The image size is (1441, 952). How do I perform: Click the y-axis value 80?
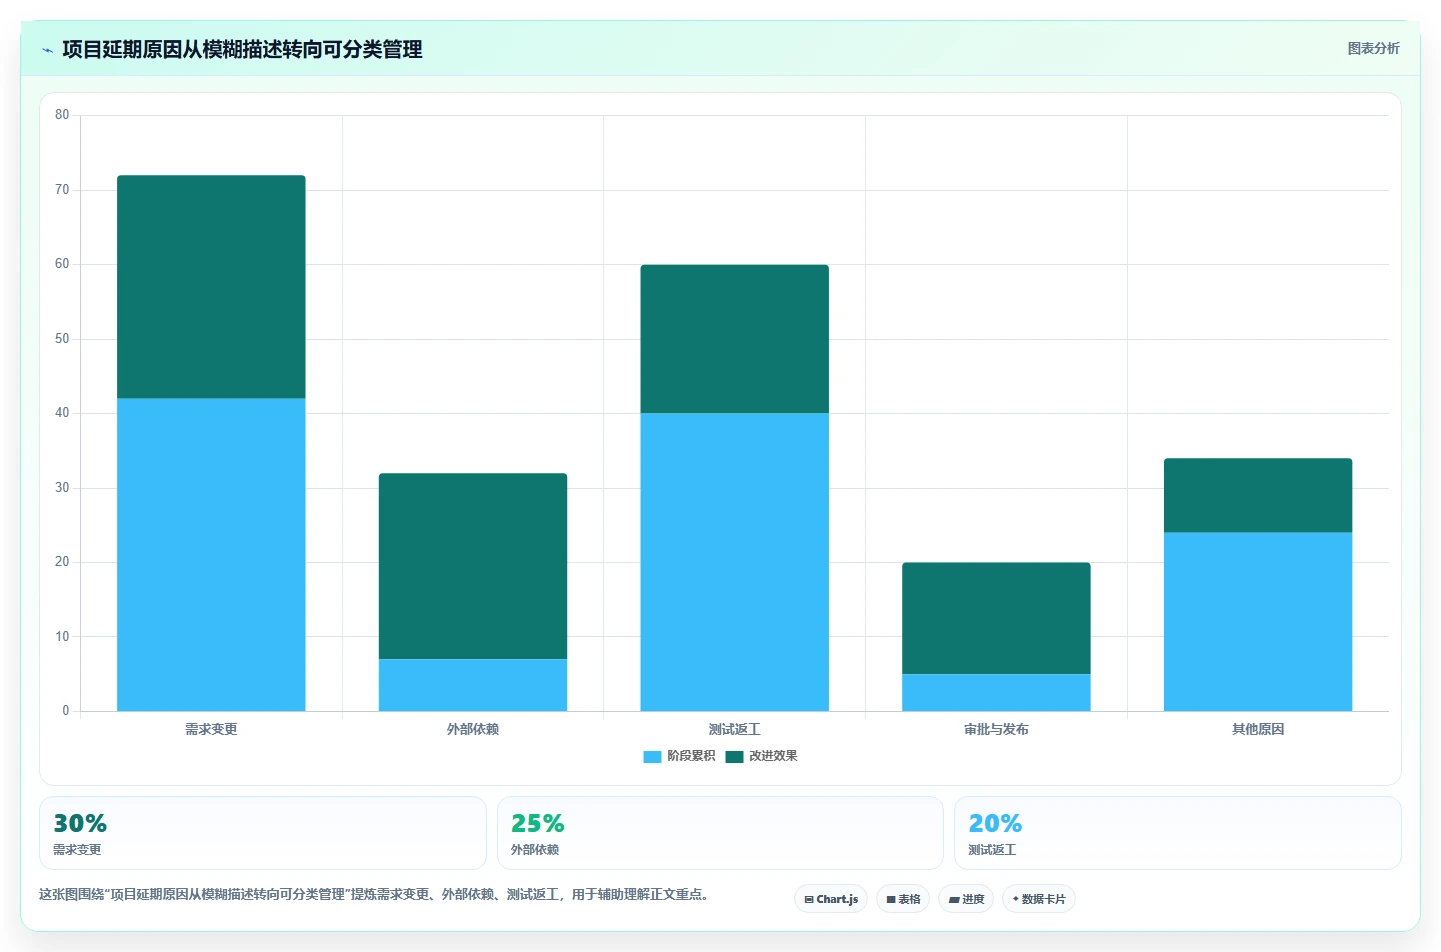[x=62, y=115]
